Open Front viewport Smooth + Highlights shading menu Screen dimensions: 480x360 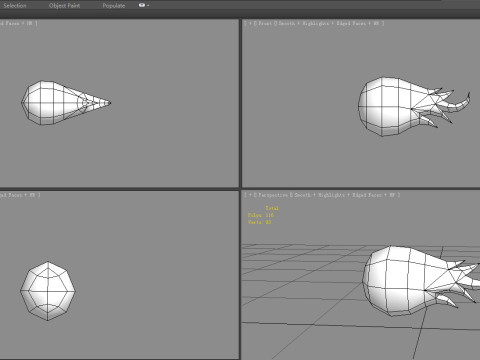click(304, 23)
